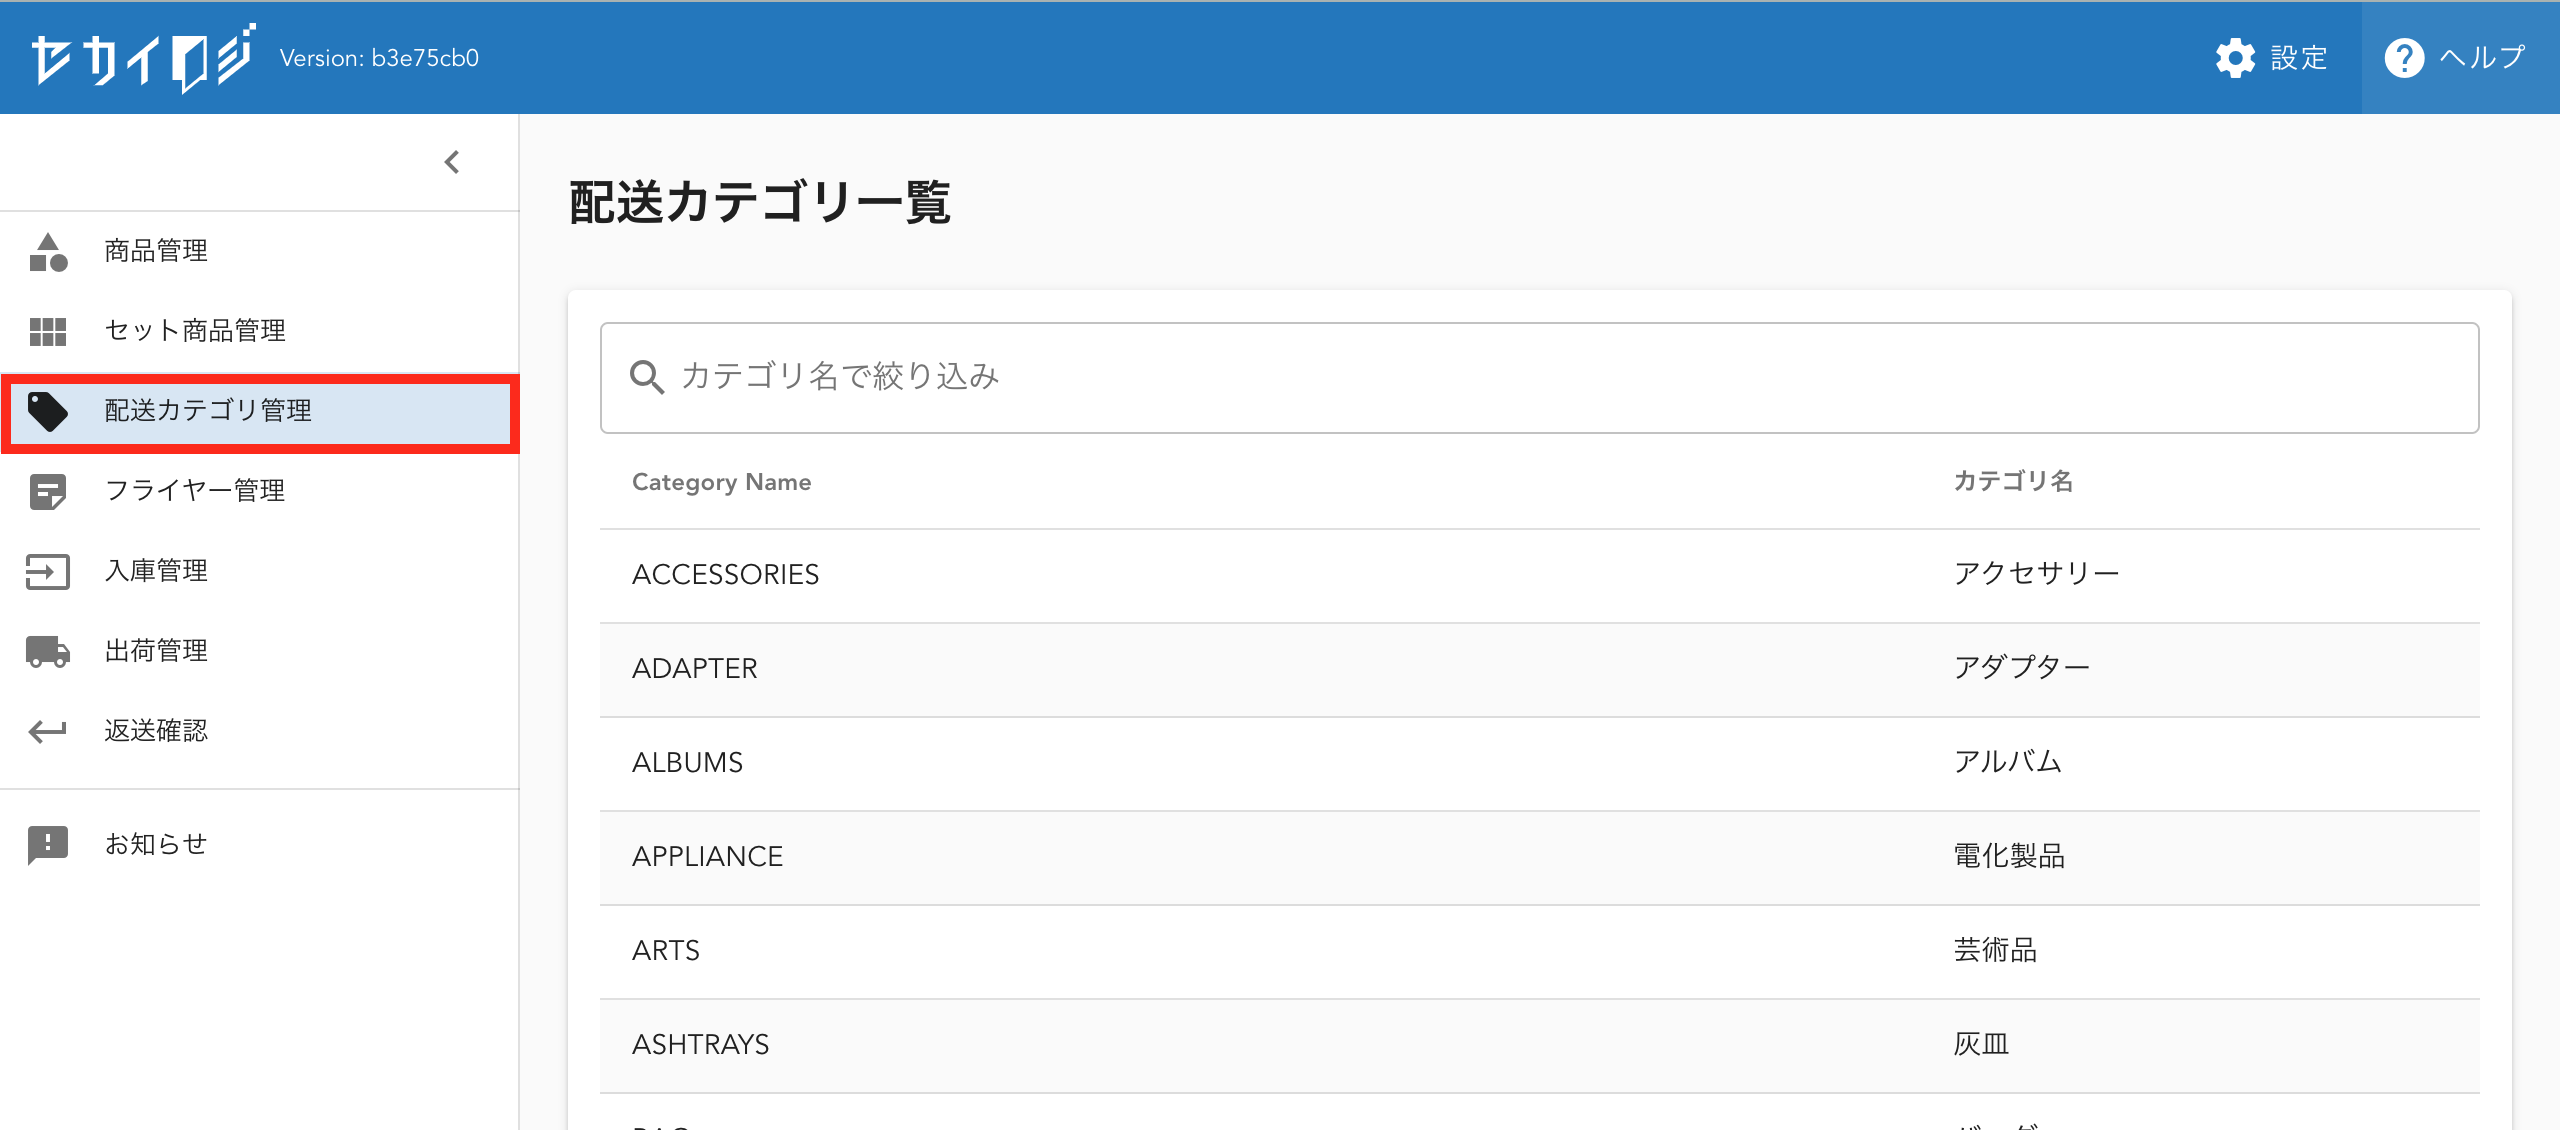Select the ACCESSORIES category row
The width and height of the screenshot is (2560, 1130).
pos(1539,575)
